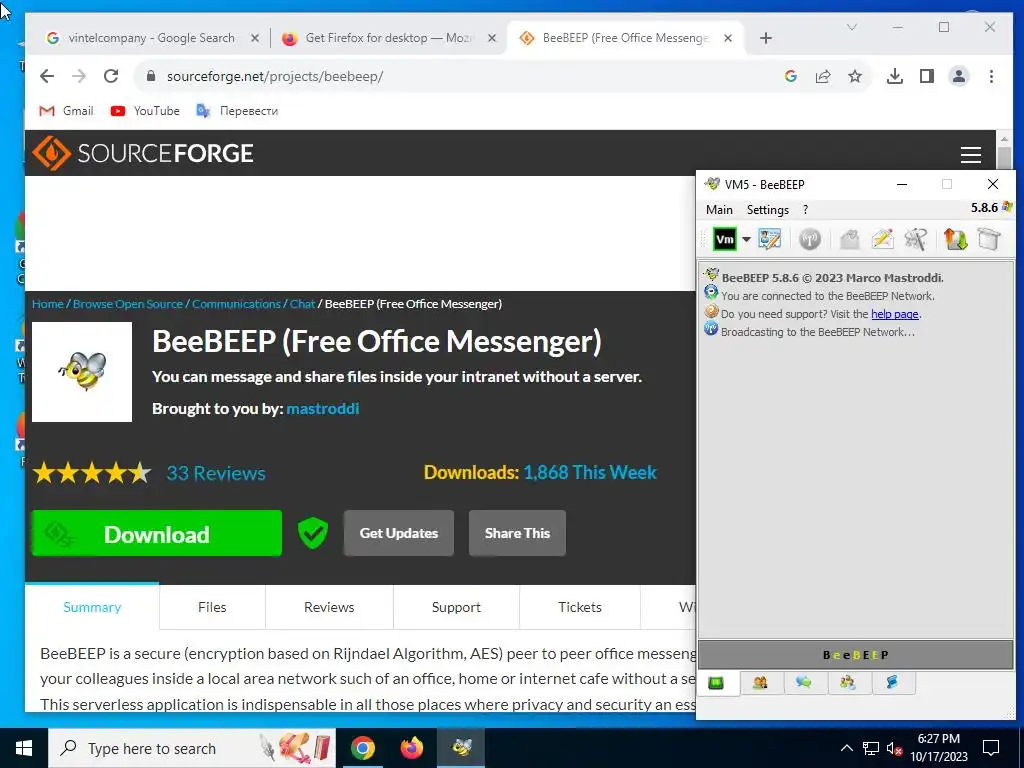Click the Google icon in address bar
Viewport: 1024px width, 768px height.
pyautogui.click(x=791, y=76)
